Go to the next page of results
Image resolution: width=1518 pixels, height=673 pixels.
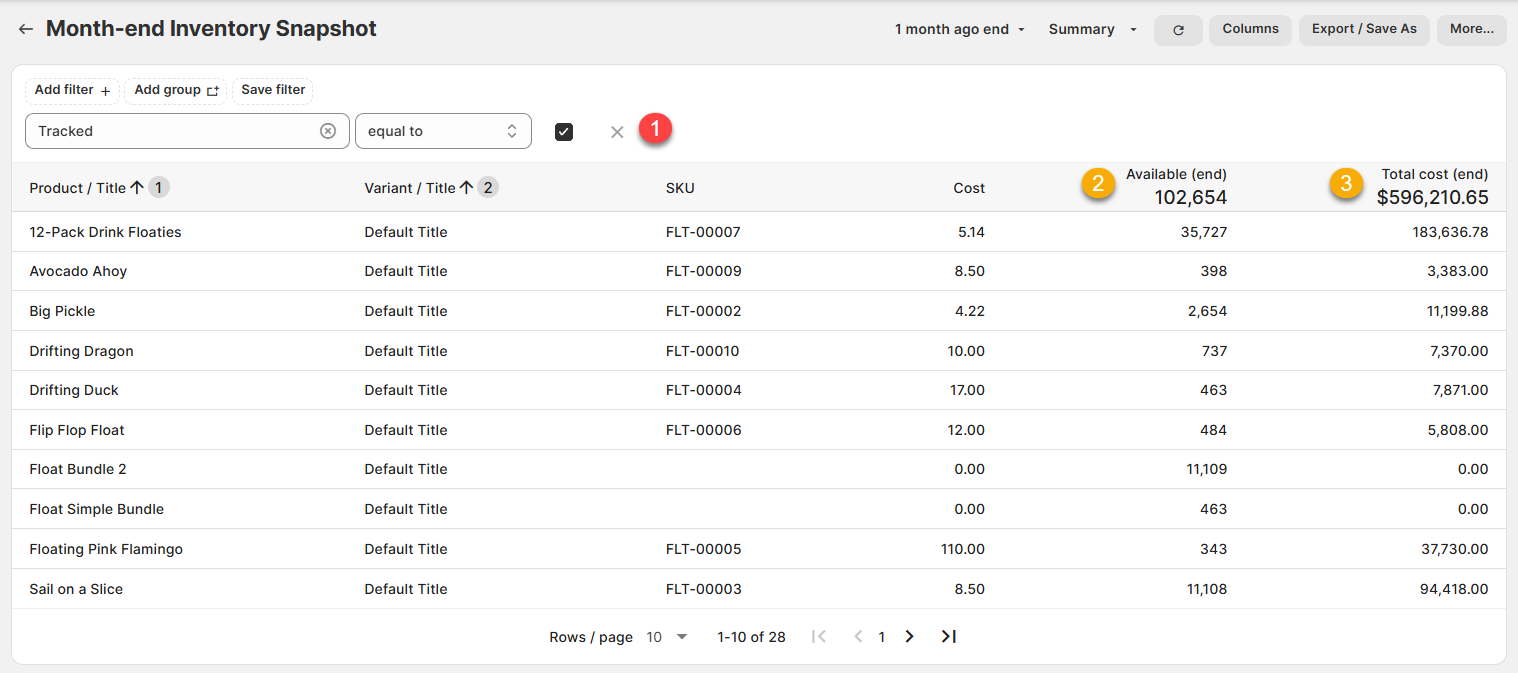(x=909, y=637)
